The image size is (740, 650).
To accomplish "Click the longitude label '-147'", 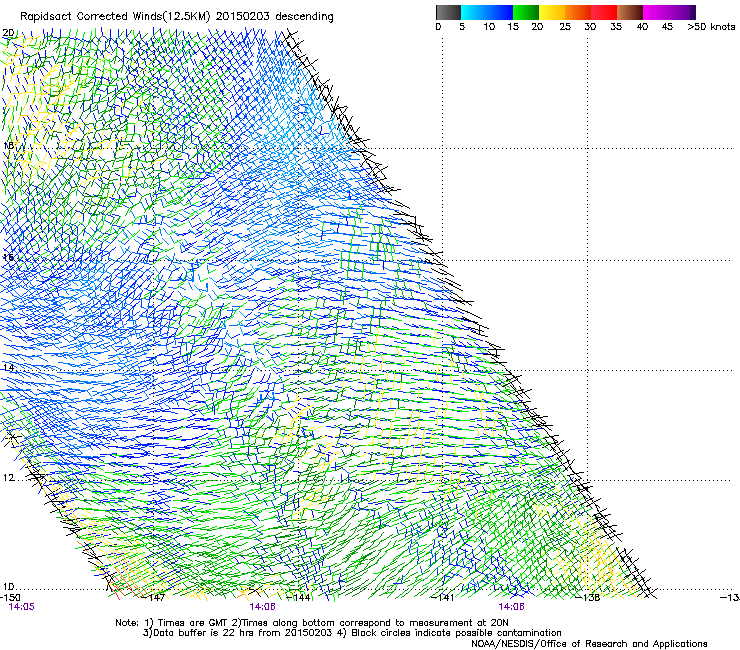I will 155,598.
